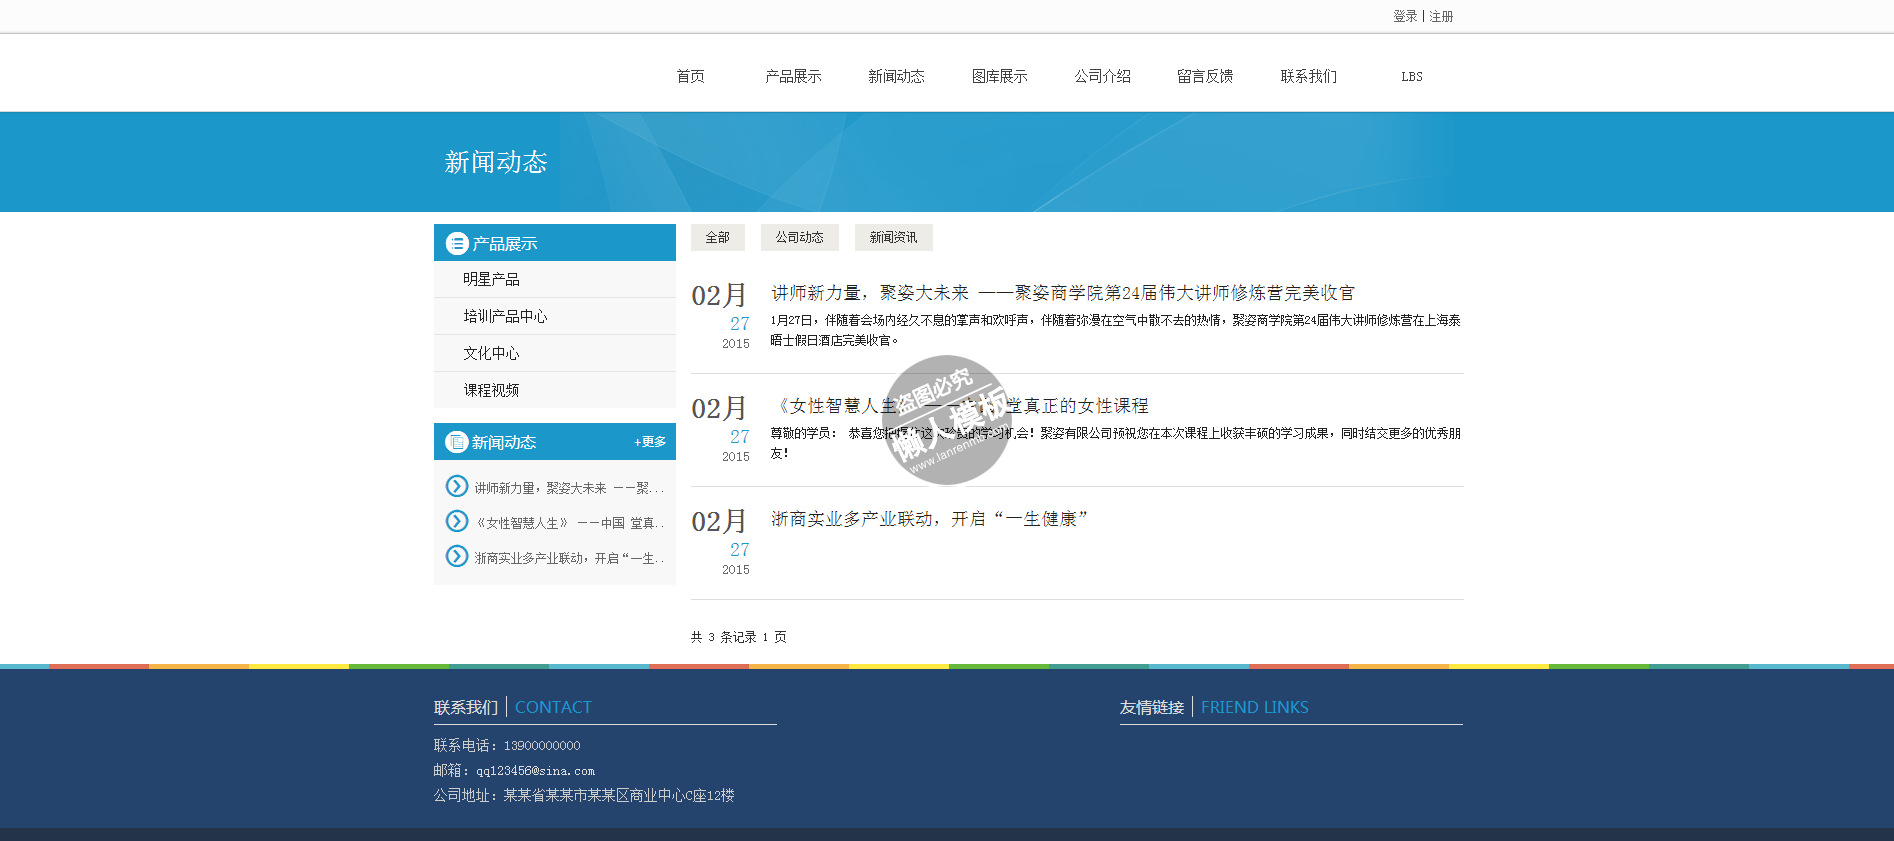Open 首页 in the navigation menu
The image size is (1894, 841).
(690, 76)
